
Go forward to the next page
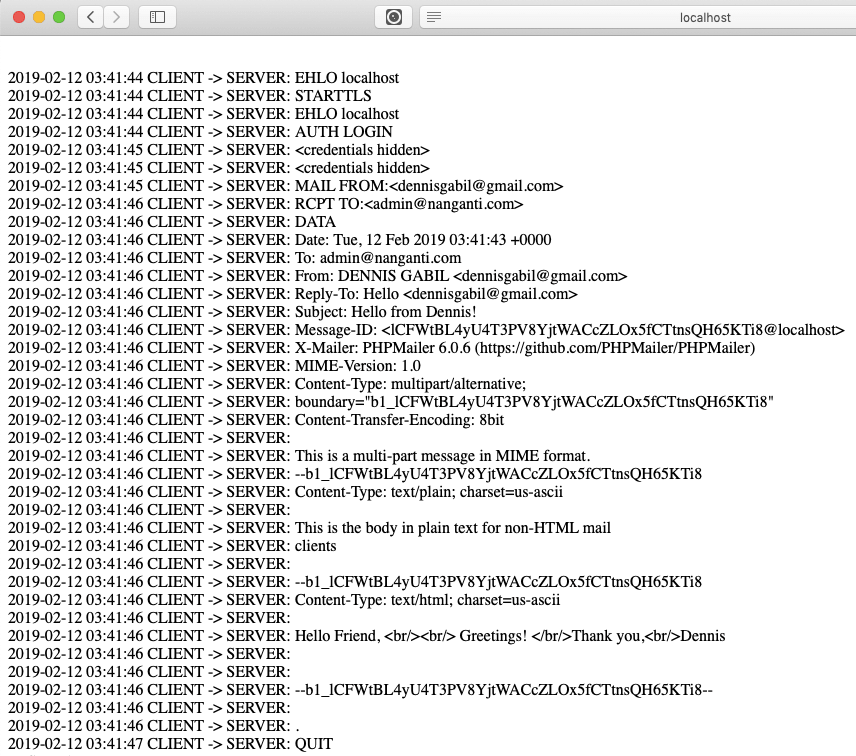[117, 17]
